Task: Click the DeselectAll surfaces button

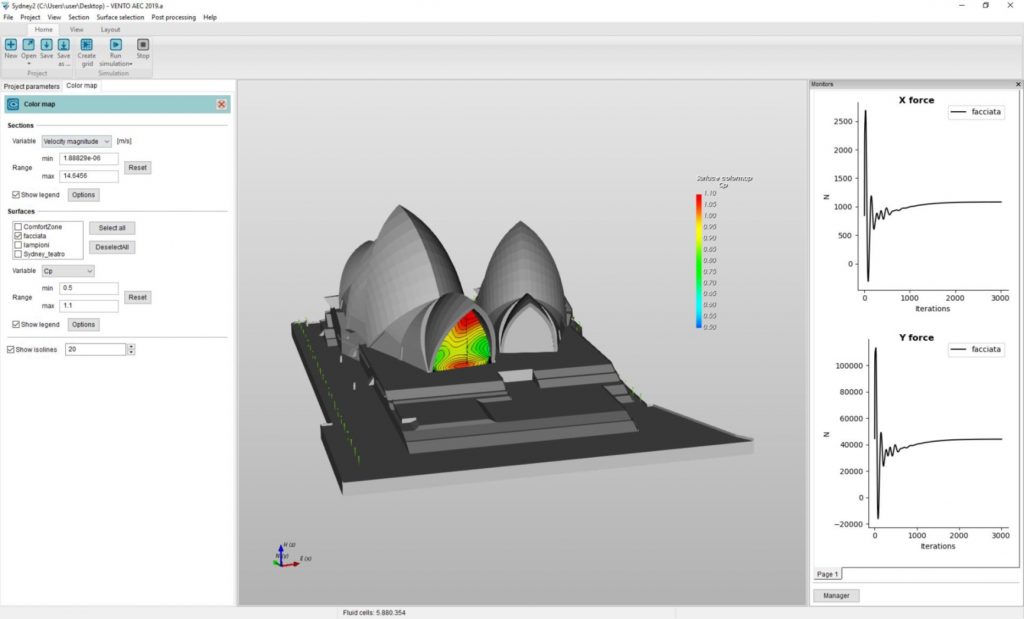Action: tap(112, 247)
